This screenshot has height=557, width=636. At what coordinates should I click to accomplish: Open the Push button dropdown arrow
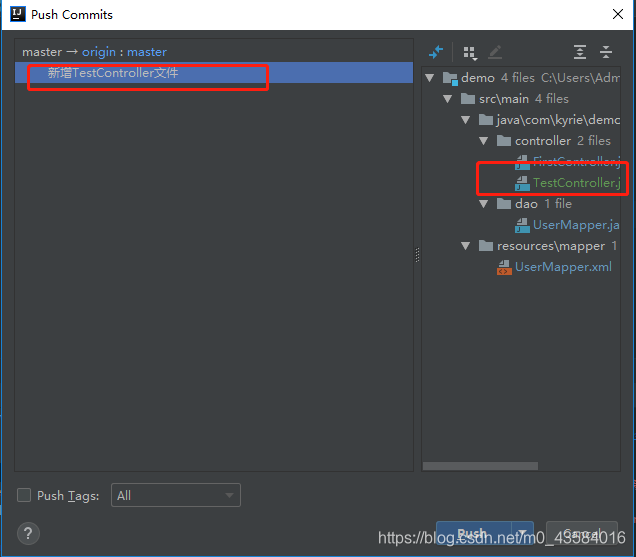(x=522, y=532)
